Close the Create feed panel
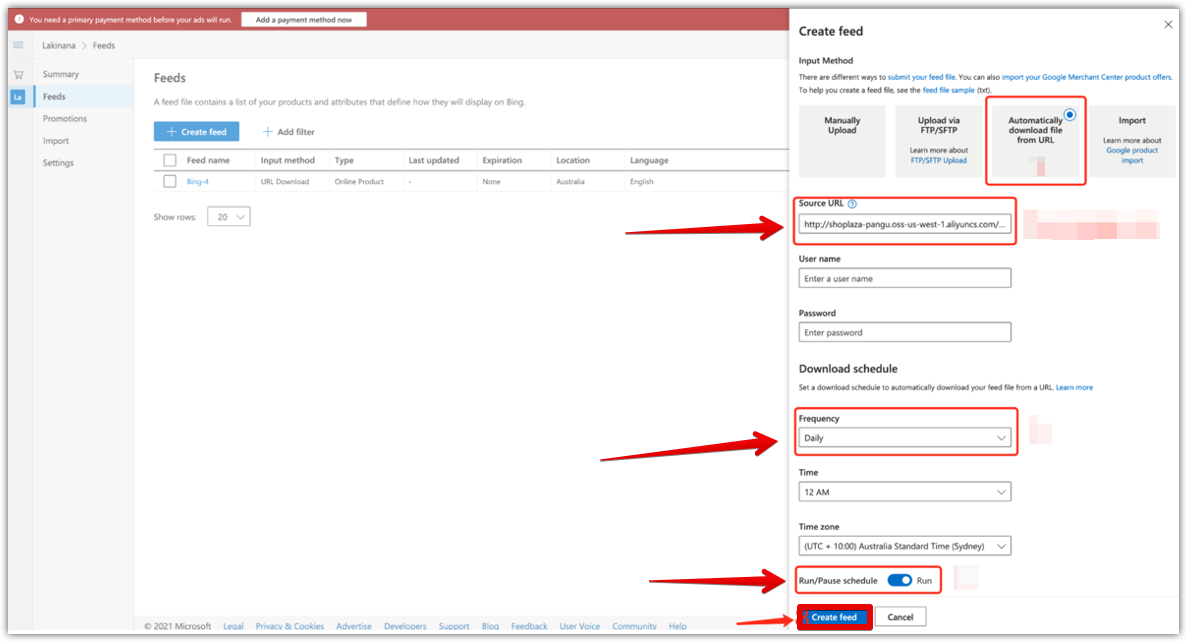The width and height of the screenshot is (1187, 642). click(1168, 25)
